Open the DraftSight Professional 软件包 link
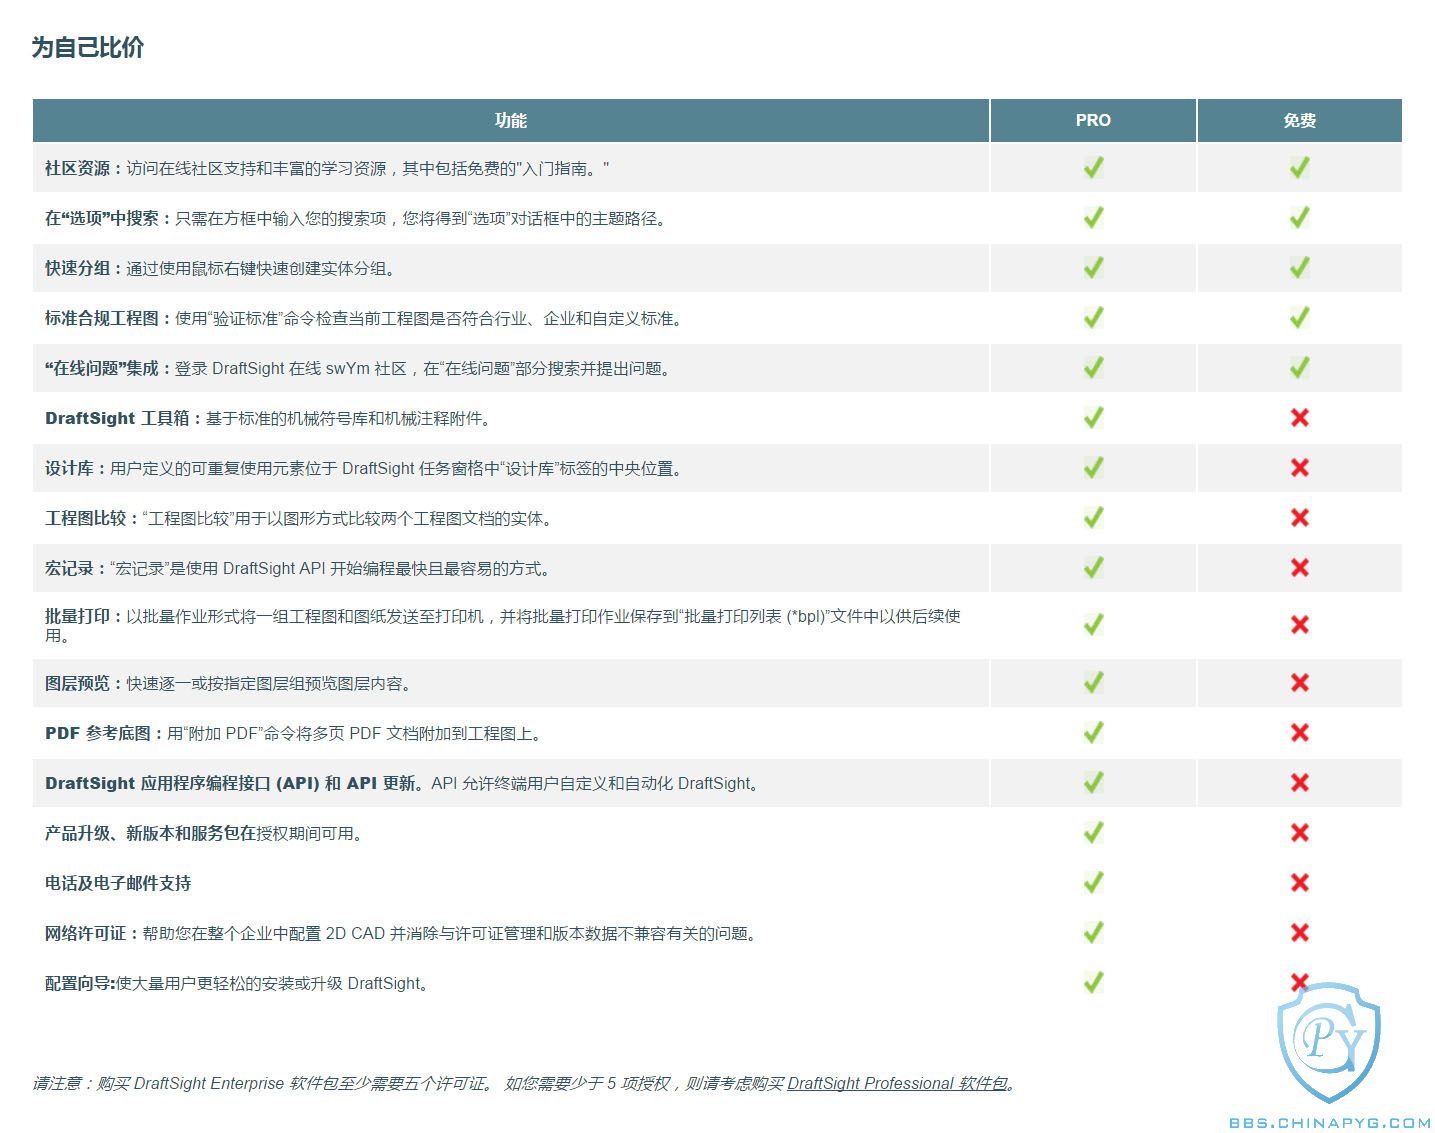 point(897,1083)
